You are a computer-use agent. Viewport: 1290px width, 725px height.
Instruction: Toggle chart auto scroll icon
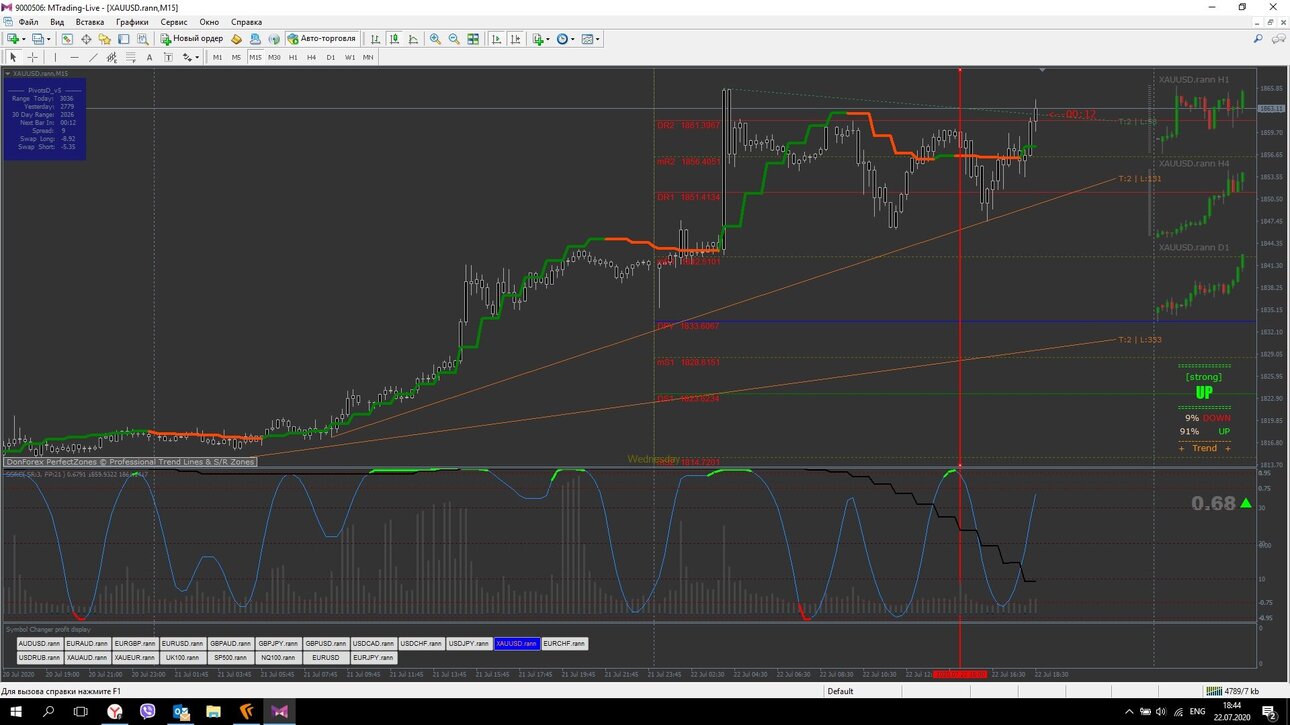point(495,39)
